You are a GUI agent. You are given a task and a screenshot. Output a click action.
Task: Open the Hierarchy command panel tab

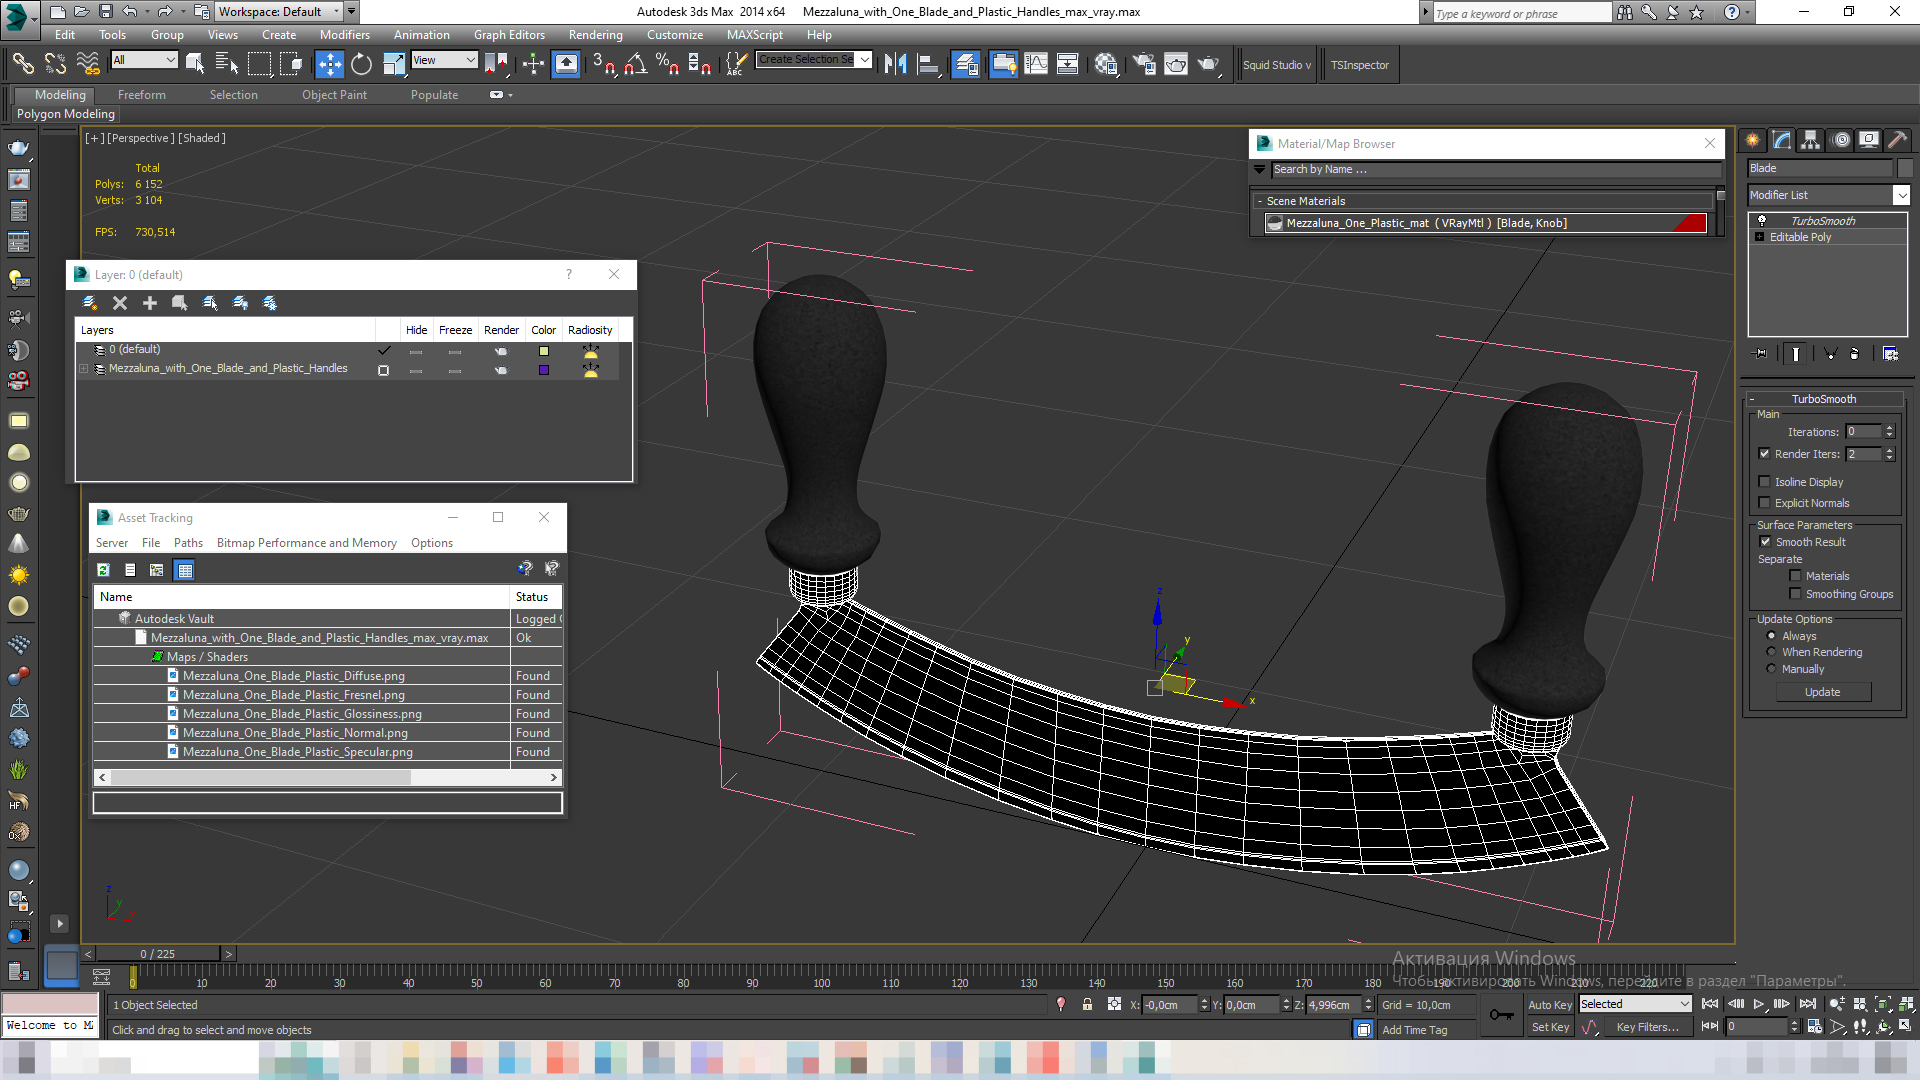1811,141
